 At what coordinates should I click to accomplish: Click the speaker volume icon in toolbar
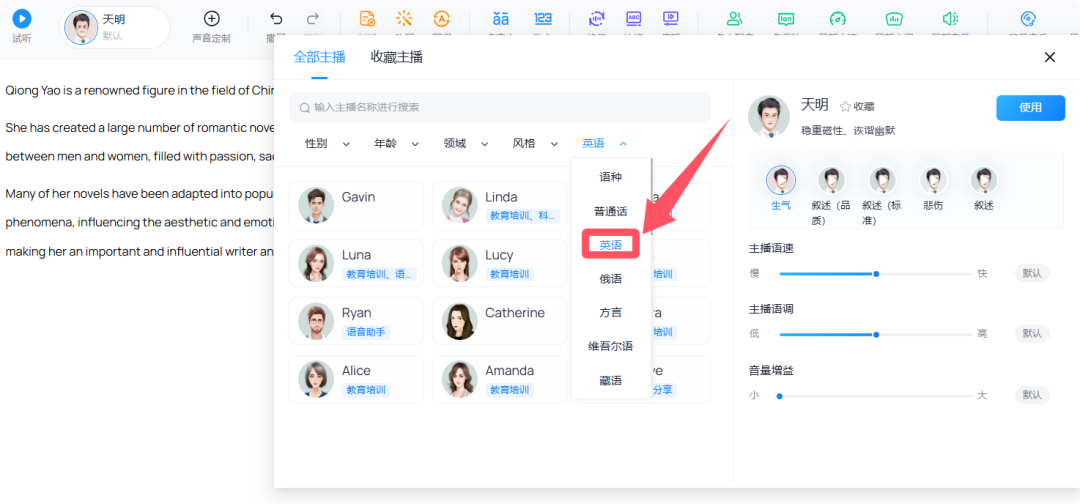point(950,18)
